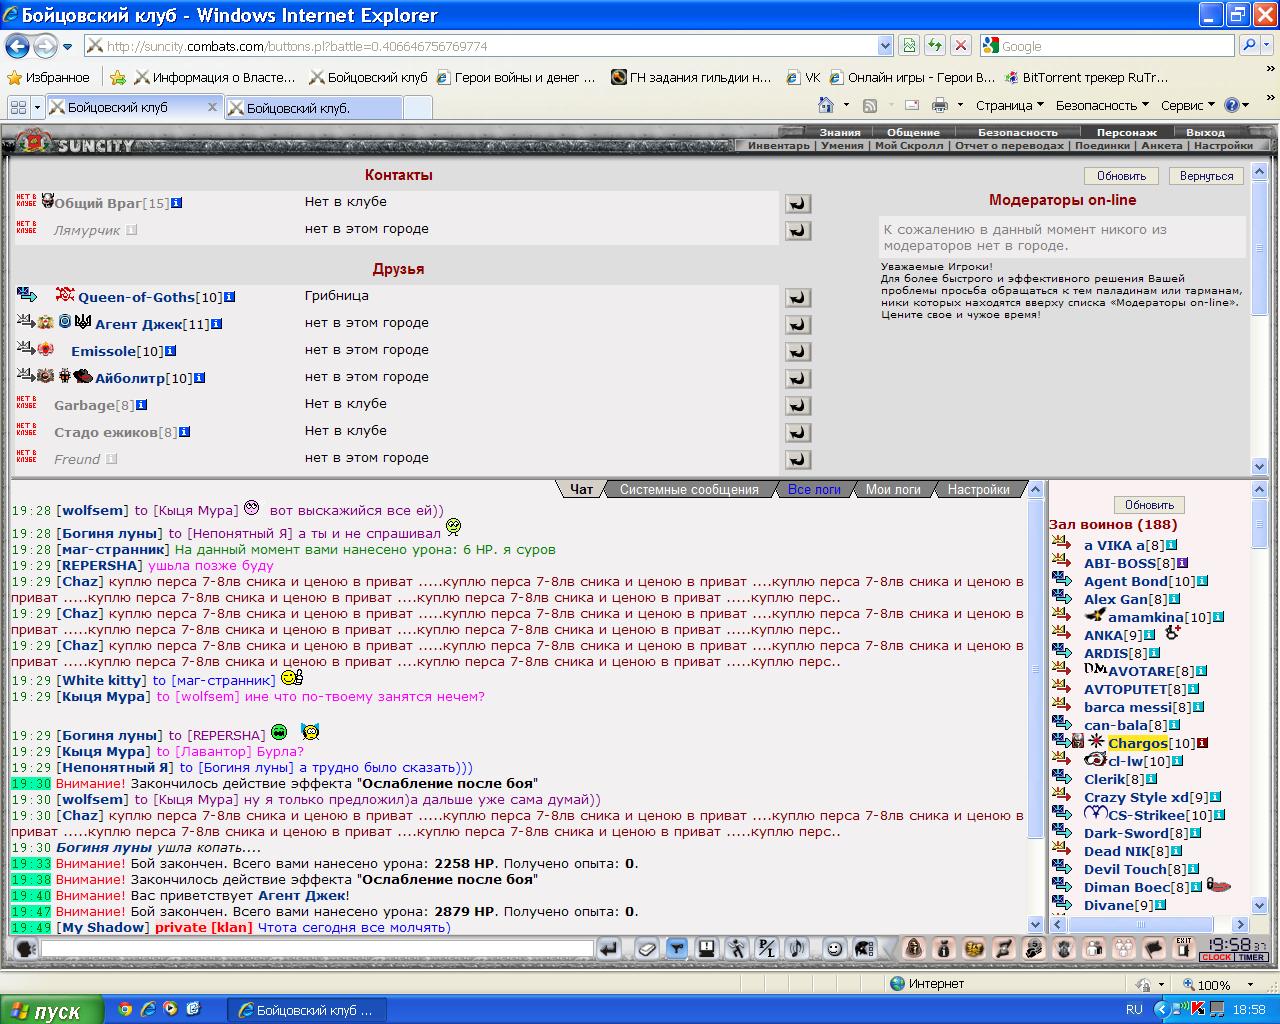Send private message to Общий Враг

[x=797, y=203]
